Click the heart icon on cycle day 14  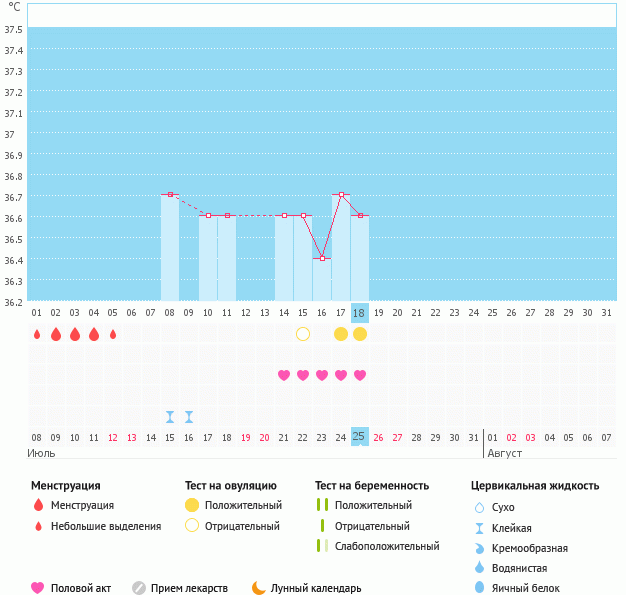pyautogui.click(x=284, y=375)
